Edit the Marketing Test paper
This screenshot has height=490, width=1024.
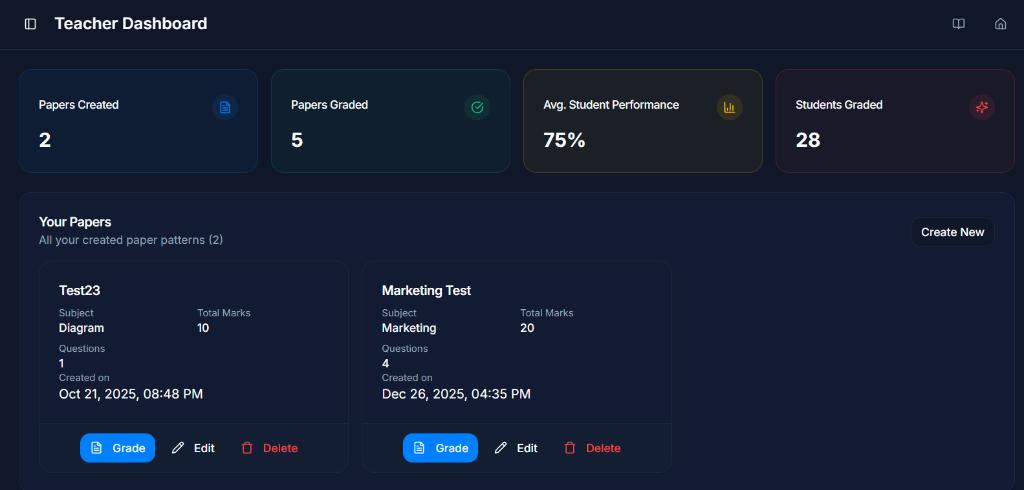516,448
